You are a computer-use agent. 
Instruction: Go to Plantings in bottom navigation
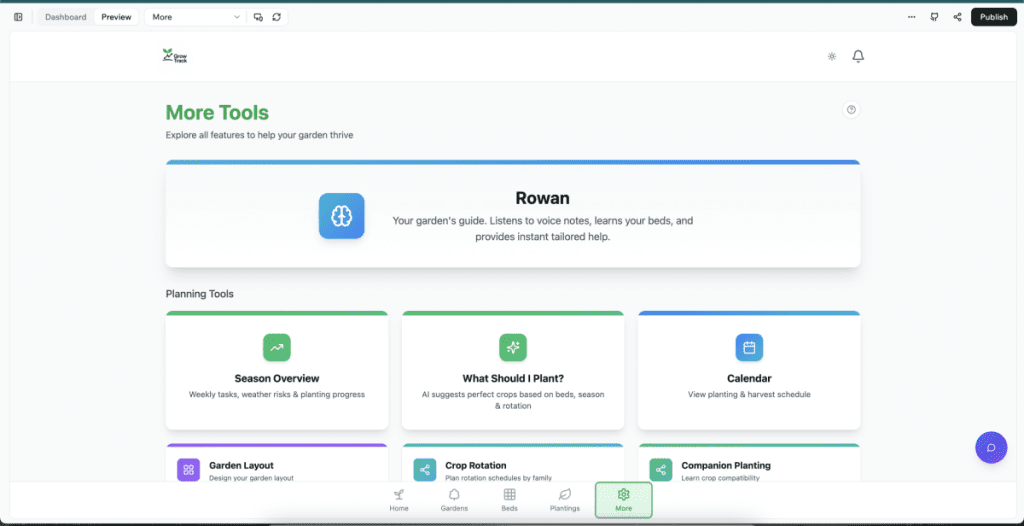pos(565,501)
